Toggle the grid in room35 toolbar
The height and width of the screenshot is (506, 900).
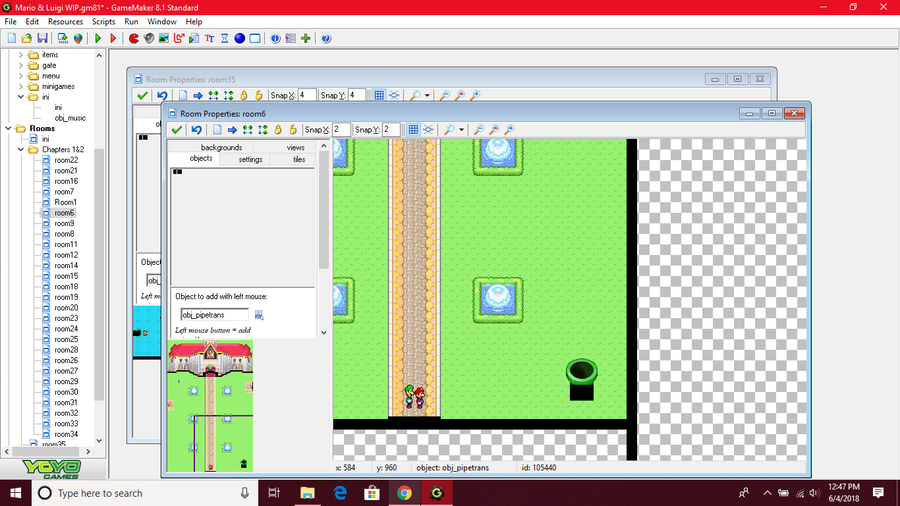[x=379, y=95]
